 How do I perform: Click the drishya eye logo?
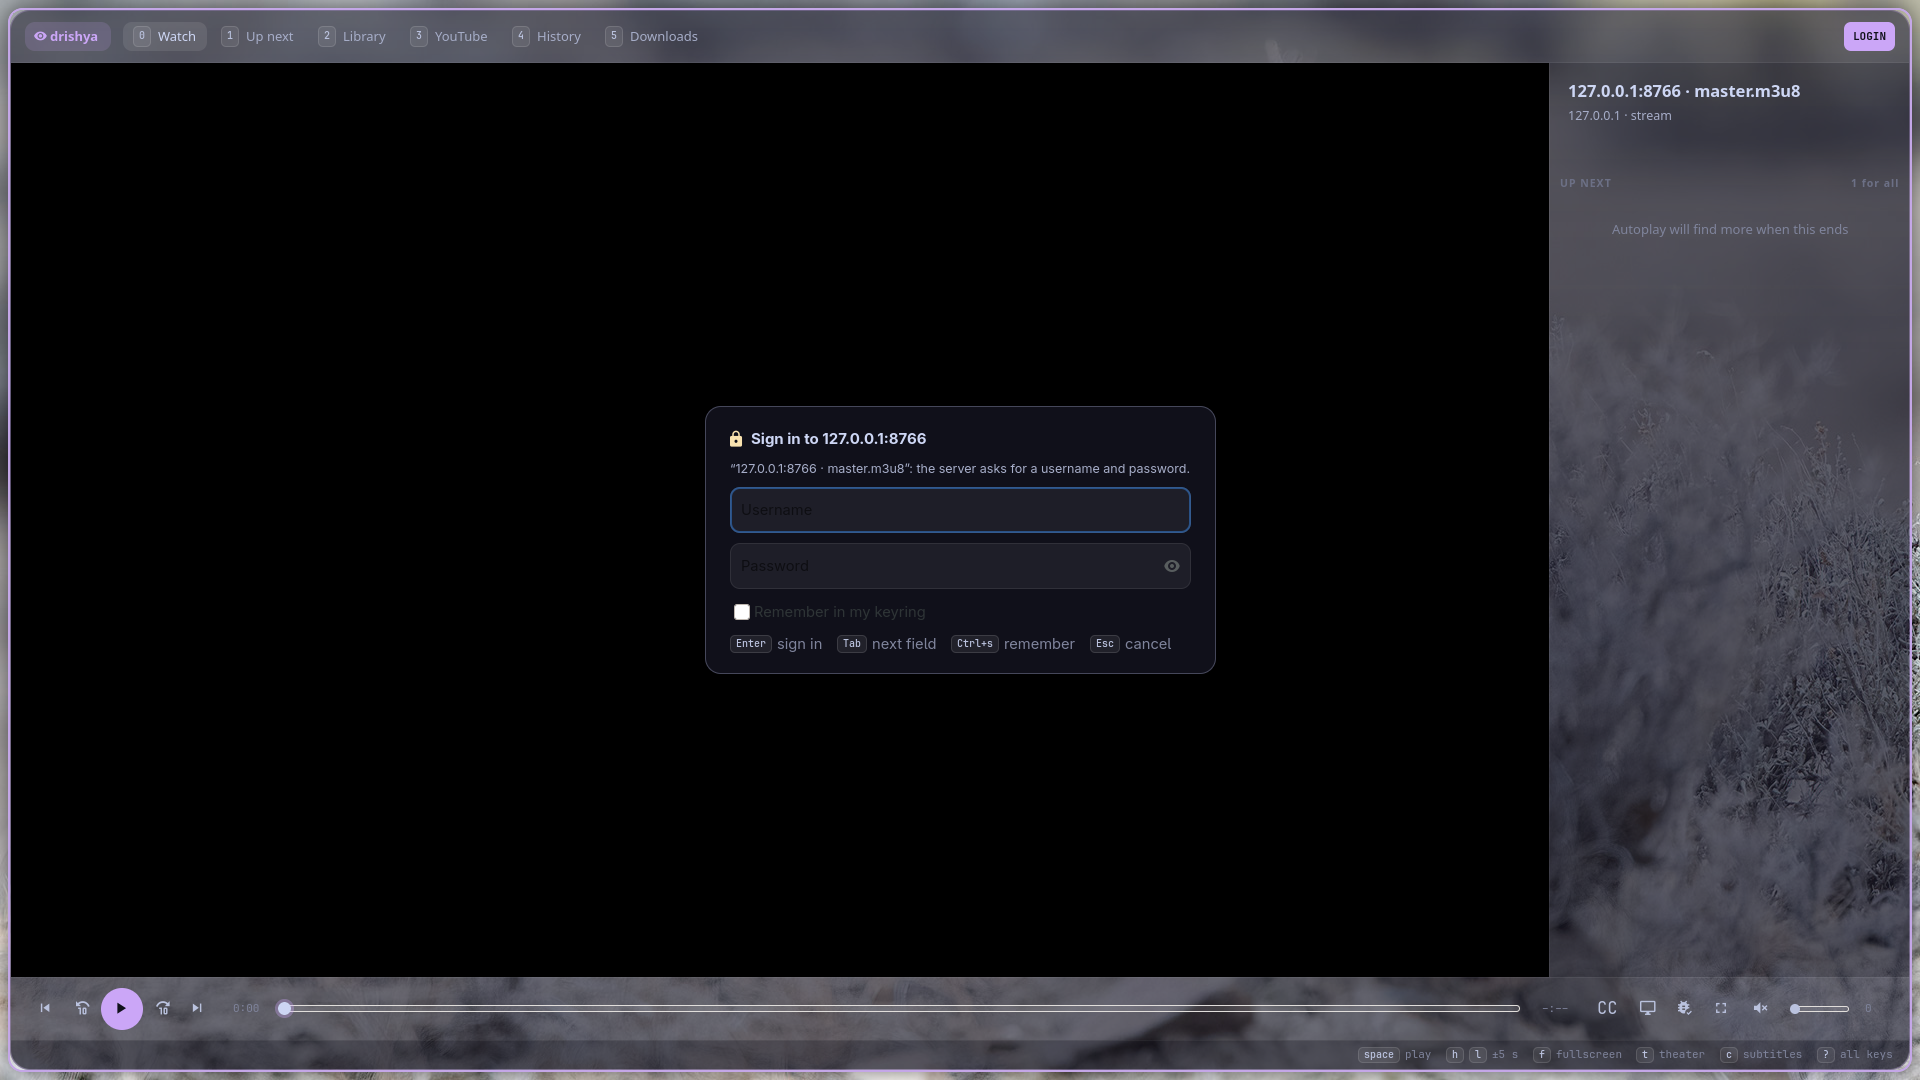point(67,36)
